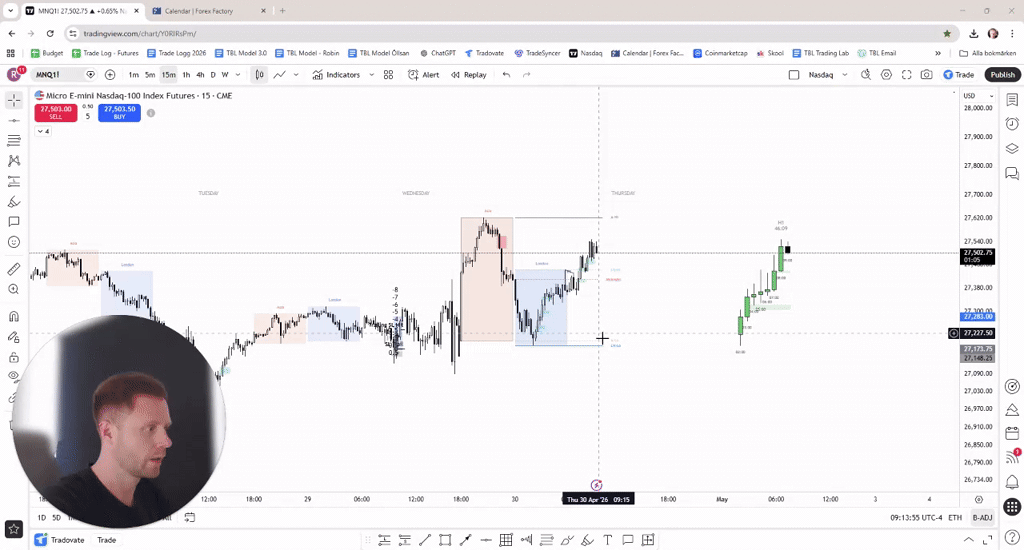This screenshot has width=1024, height=550.
Task: Click the zoom in tool
Action: [x=14, y=289]
